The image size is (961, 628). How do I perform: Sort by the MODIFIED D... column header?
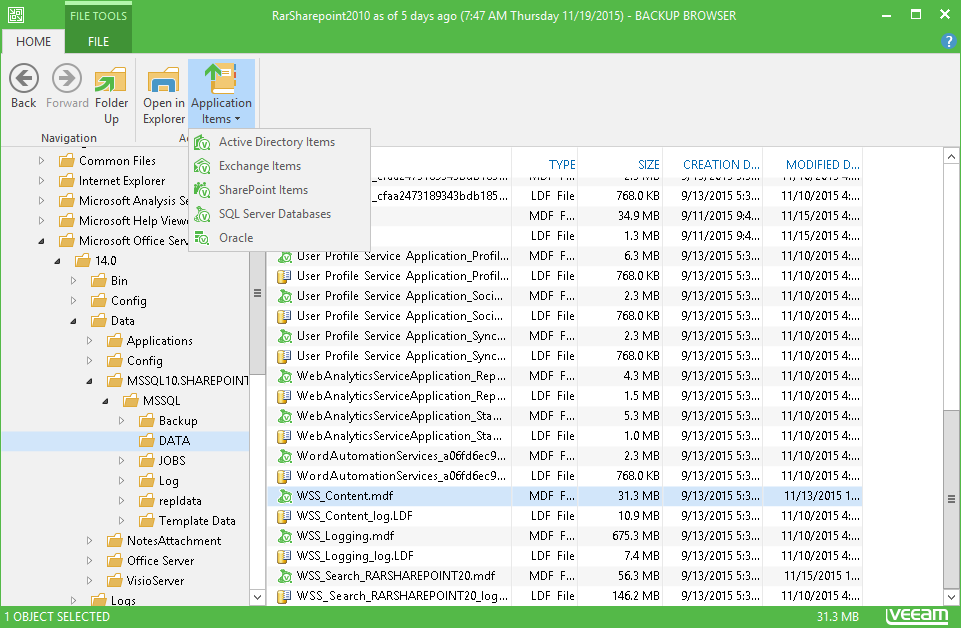point(822,164)
